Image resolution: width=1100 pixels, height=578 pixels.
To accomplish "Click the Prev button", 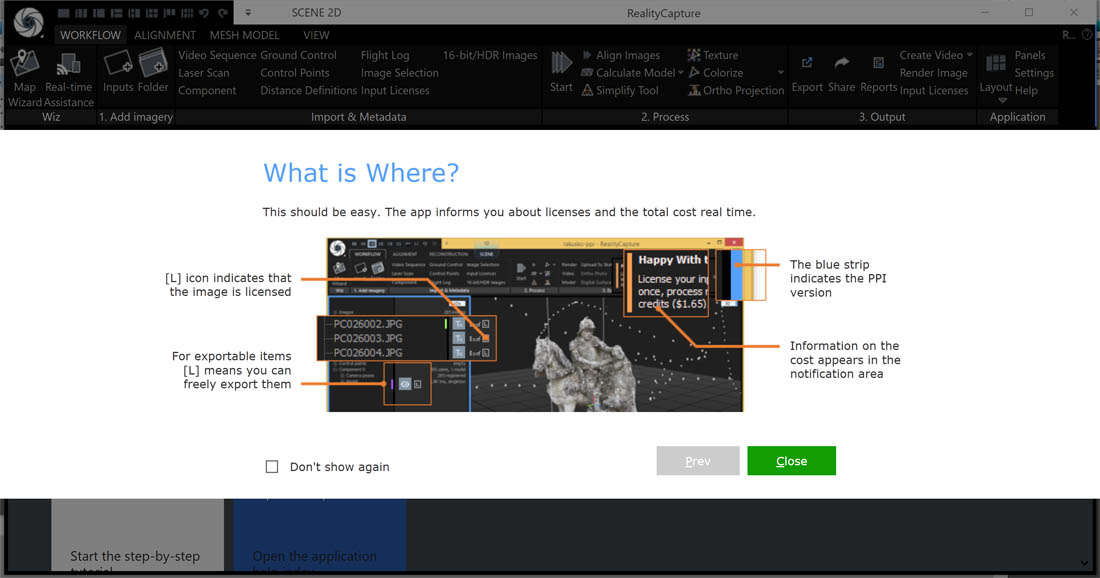I will pyautogui.click(x=698, y=461).
